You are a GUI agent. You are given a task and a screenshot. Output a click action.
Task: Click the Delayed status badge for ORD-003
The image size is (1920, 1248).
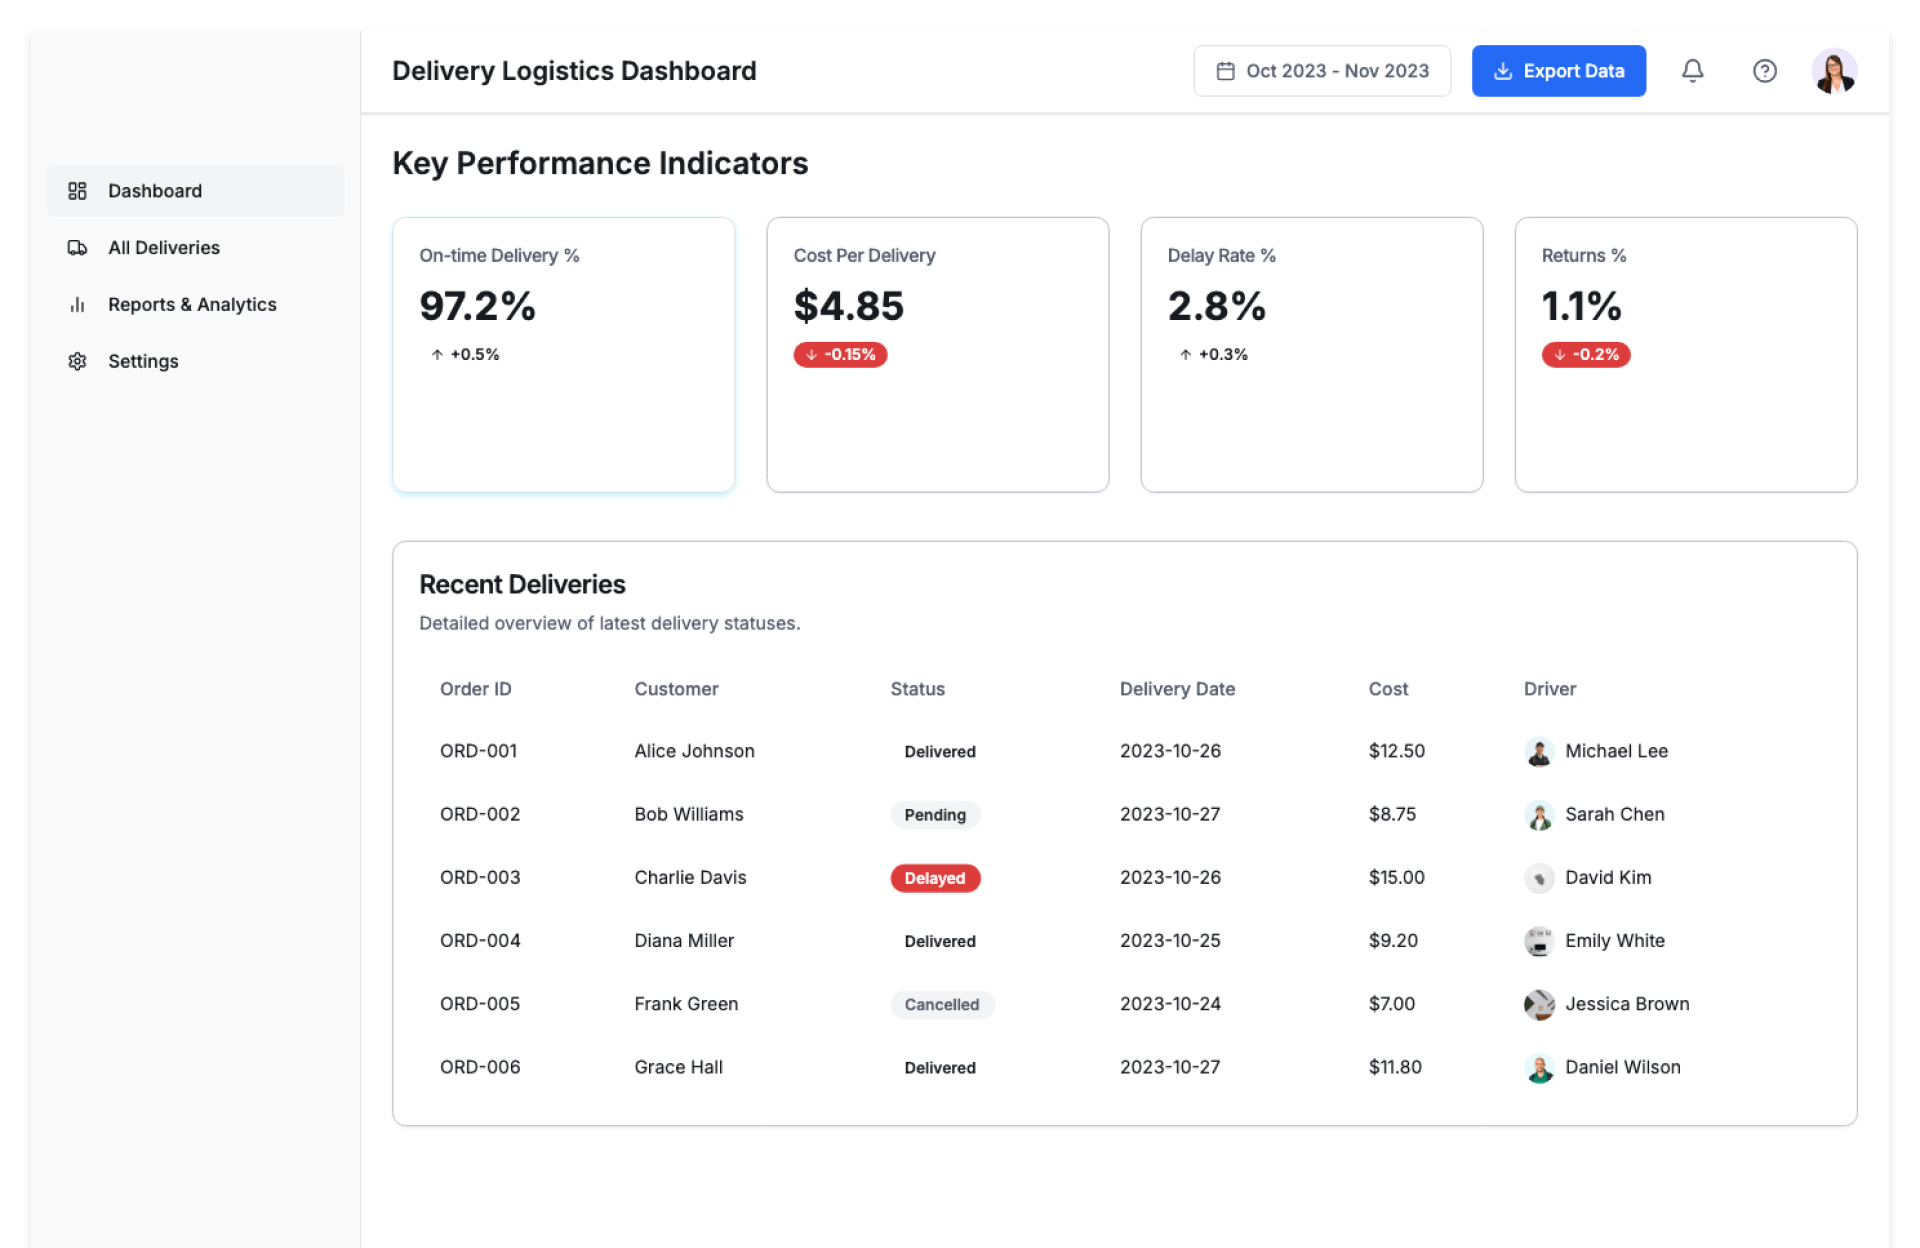point(934,878)
